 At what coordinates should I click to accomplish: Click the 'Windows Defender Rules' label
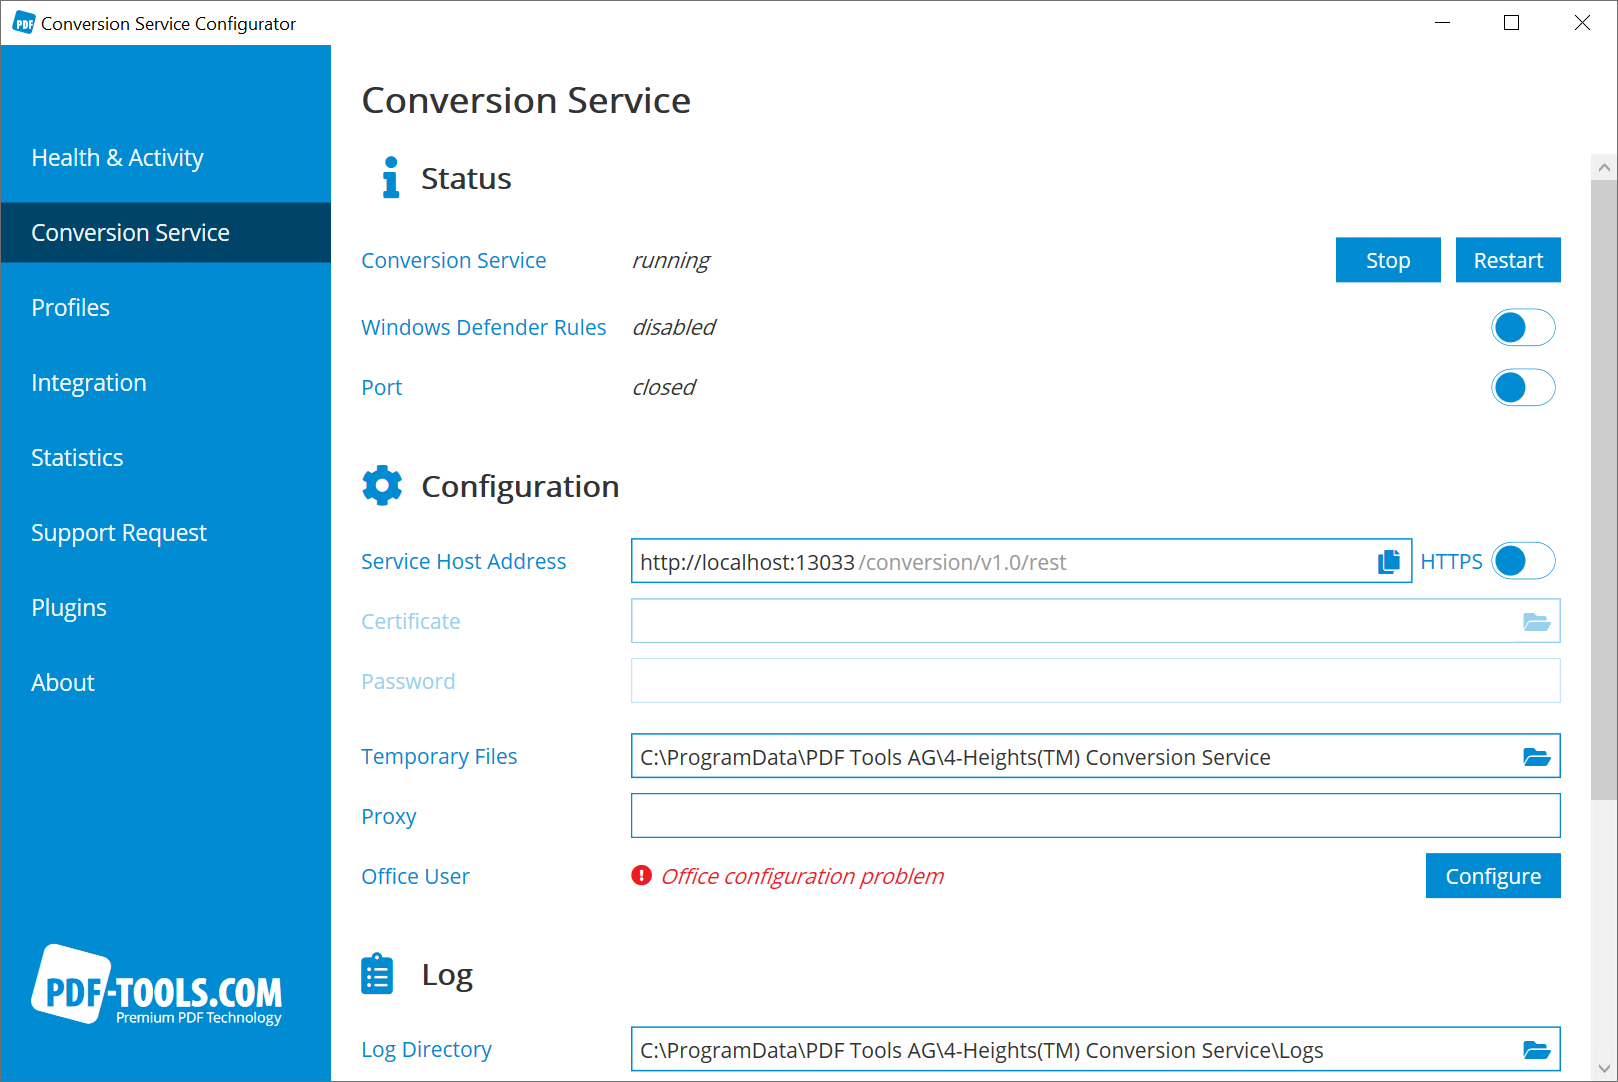484,328
